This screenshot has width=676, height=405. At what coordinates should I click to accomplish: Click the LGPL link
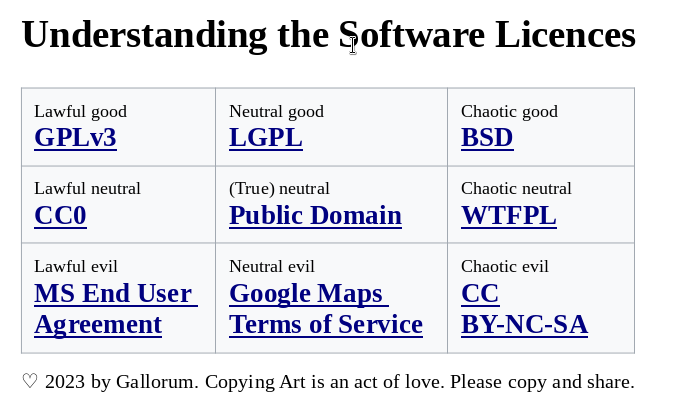(265, 138)
